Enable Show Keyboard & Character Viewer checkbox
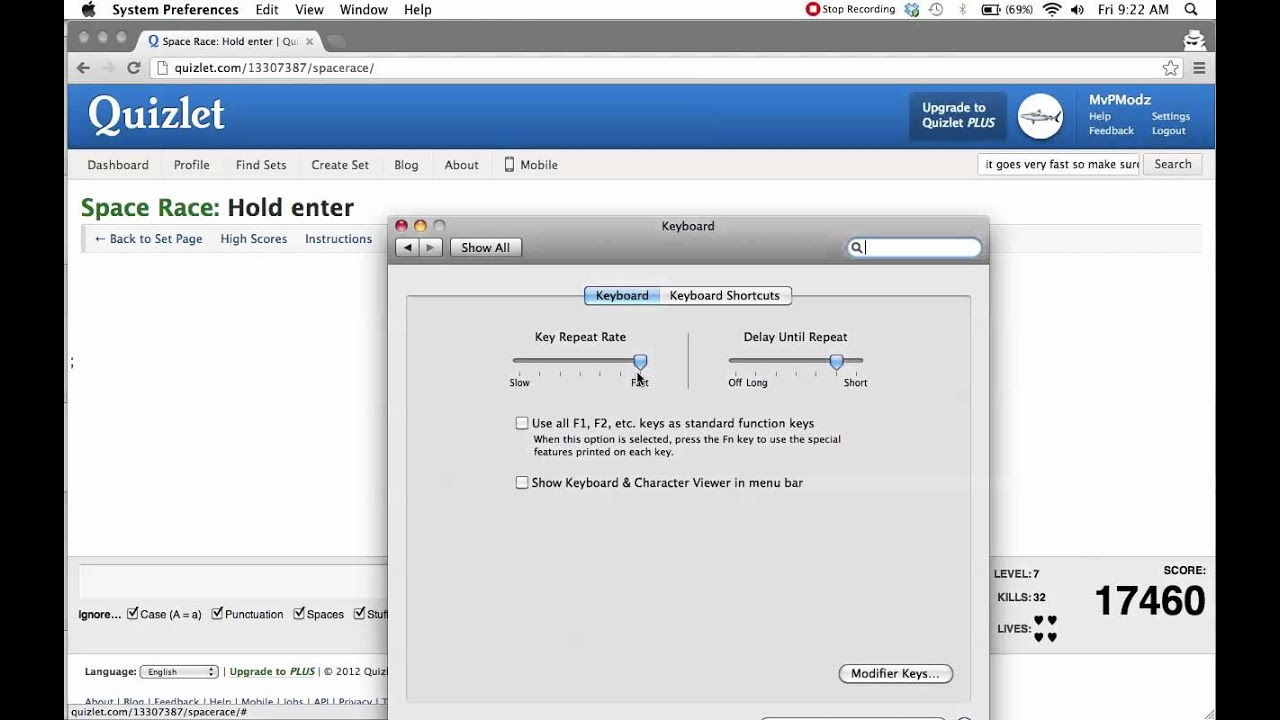 (522, 482)
